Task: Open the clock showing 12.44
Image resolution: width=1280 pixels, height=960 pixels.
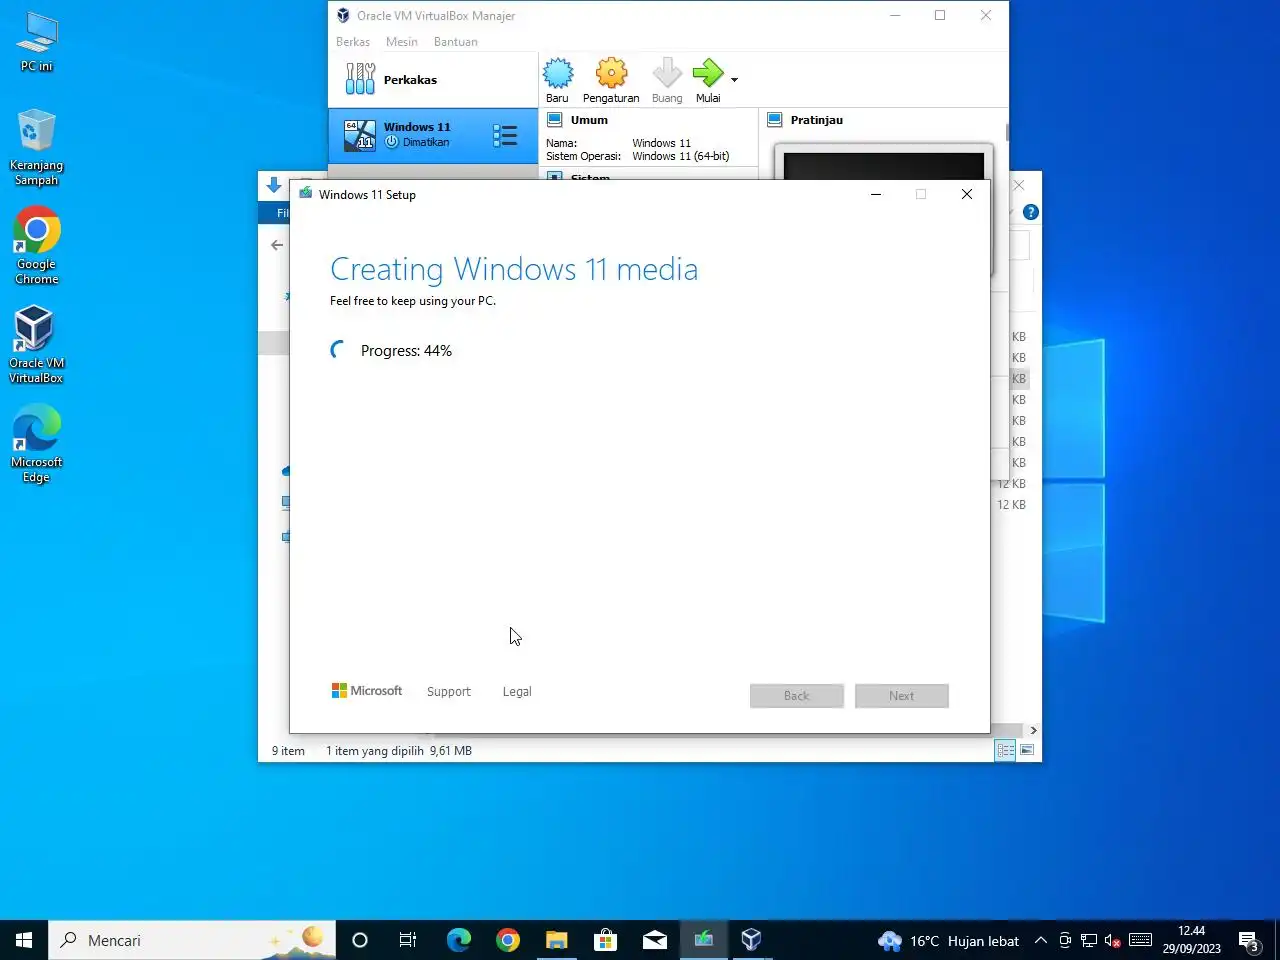Action: tap(1191, 940)
